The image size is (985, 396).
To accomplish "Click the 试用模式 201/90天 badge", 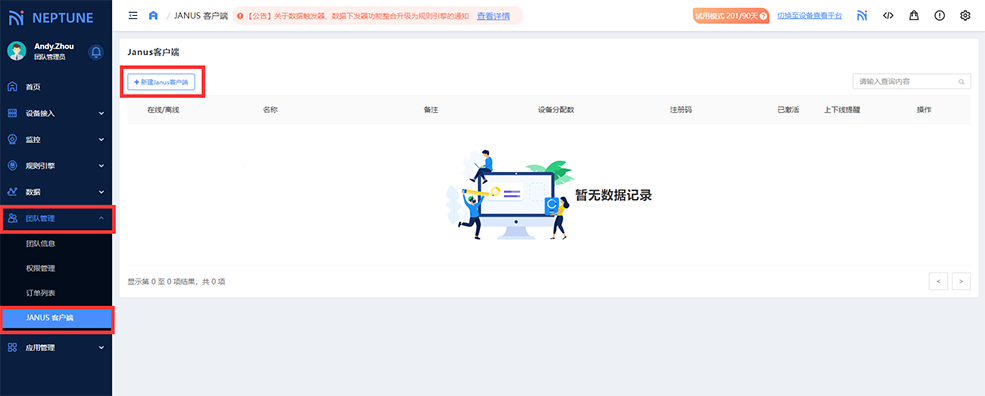I will (731, 16).
